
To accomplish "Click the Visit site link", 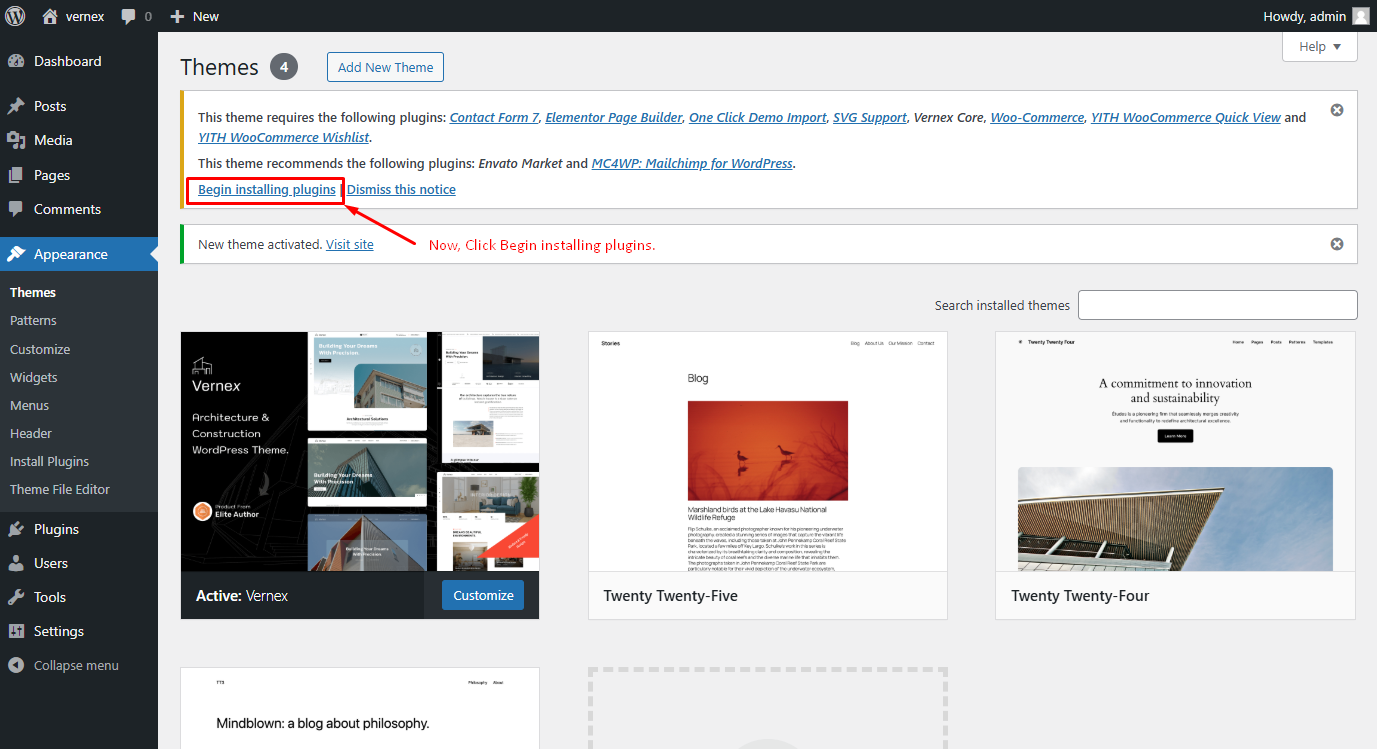I will pyautogui.click(x=350, y=244).
